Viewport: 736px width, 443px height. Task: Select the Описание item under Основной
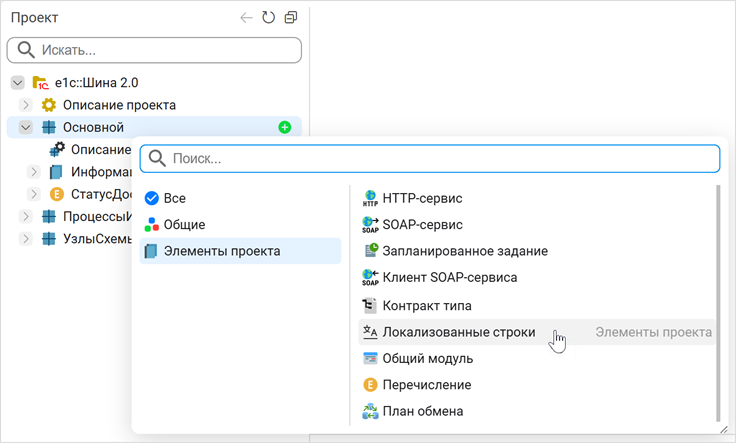[x=101, y=149]
